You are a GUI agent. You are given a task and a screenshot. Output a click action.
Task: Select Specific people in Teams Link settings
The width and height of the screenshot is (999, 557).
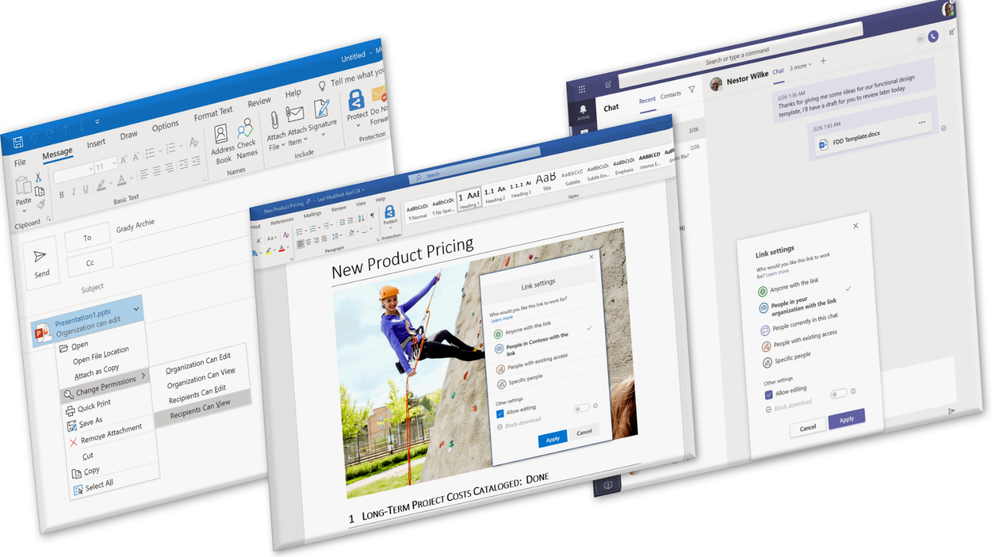tap(787, 358)
